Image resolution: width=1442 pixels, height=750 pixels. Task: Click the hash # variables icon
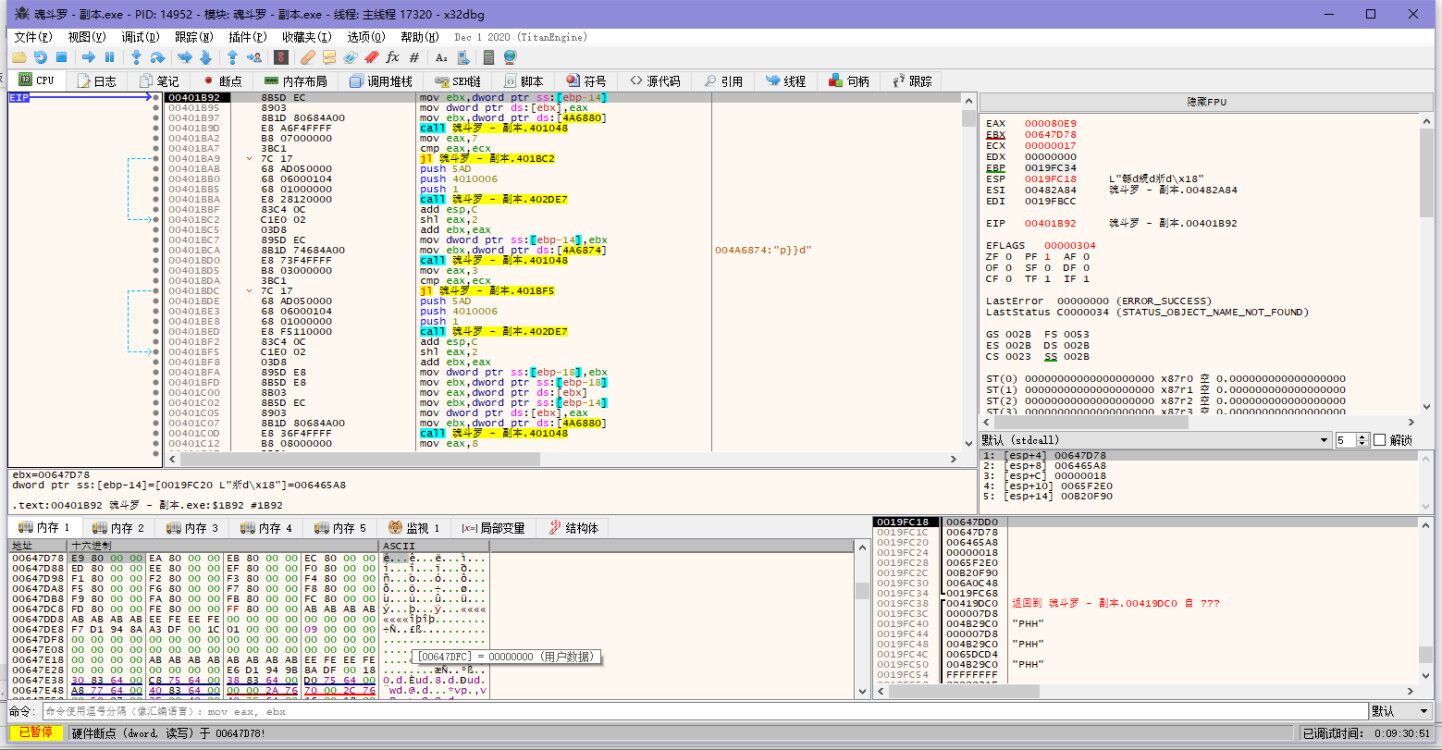(414, 57)
